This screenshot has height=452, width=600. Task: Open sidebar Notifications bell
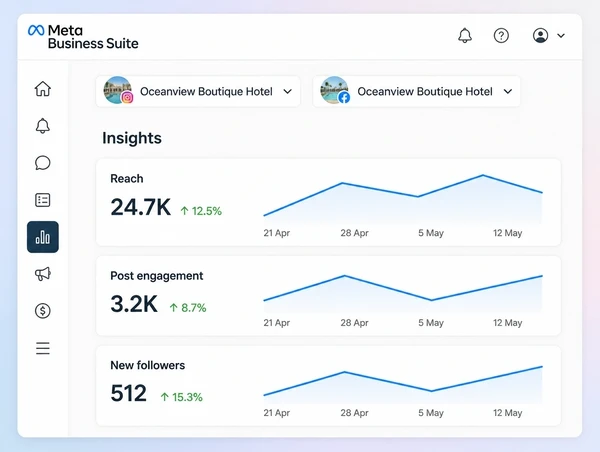42,126
